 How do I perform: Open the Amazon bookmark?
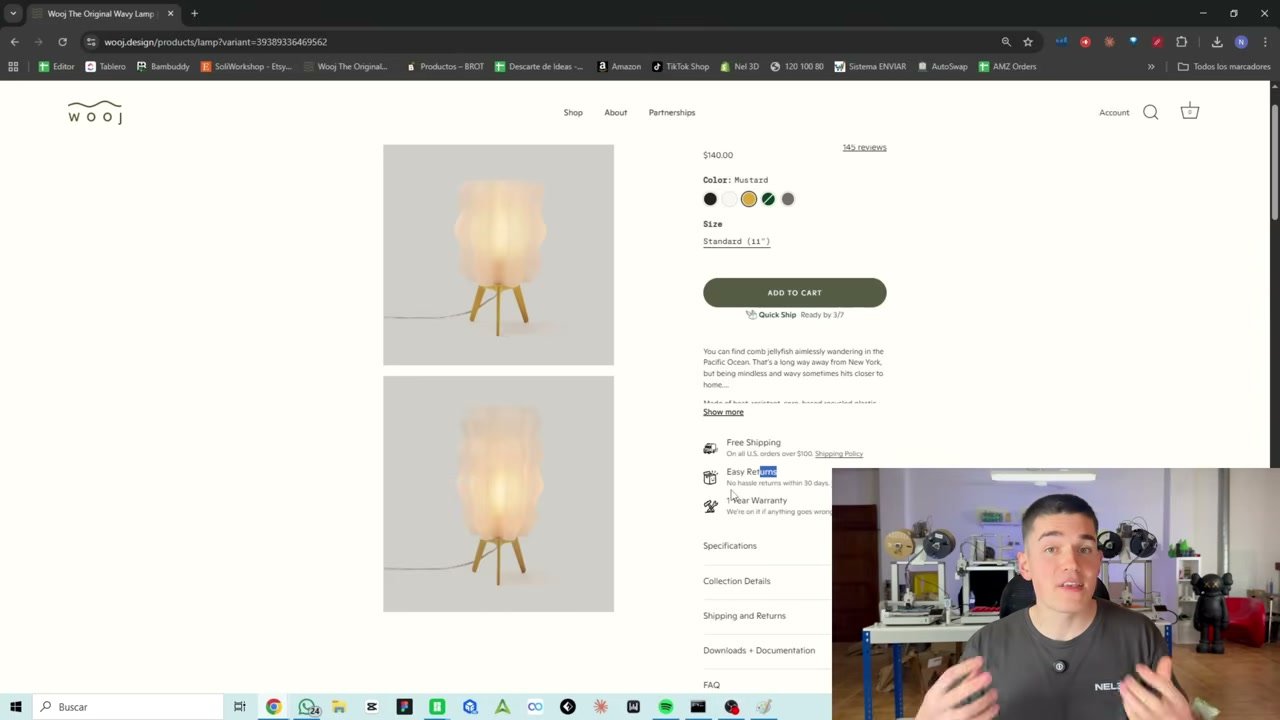click(x=618, y=67)
